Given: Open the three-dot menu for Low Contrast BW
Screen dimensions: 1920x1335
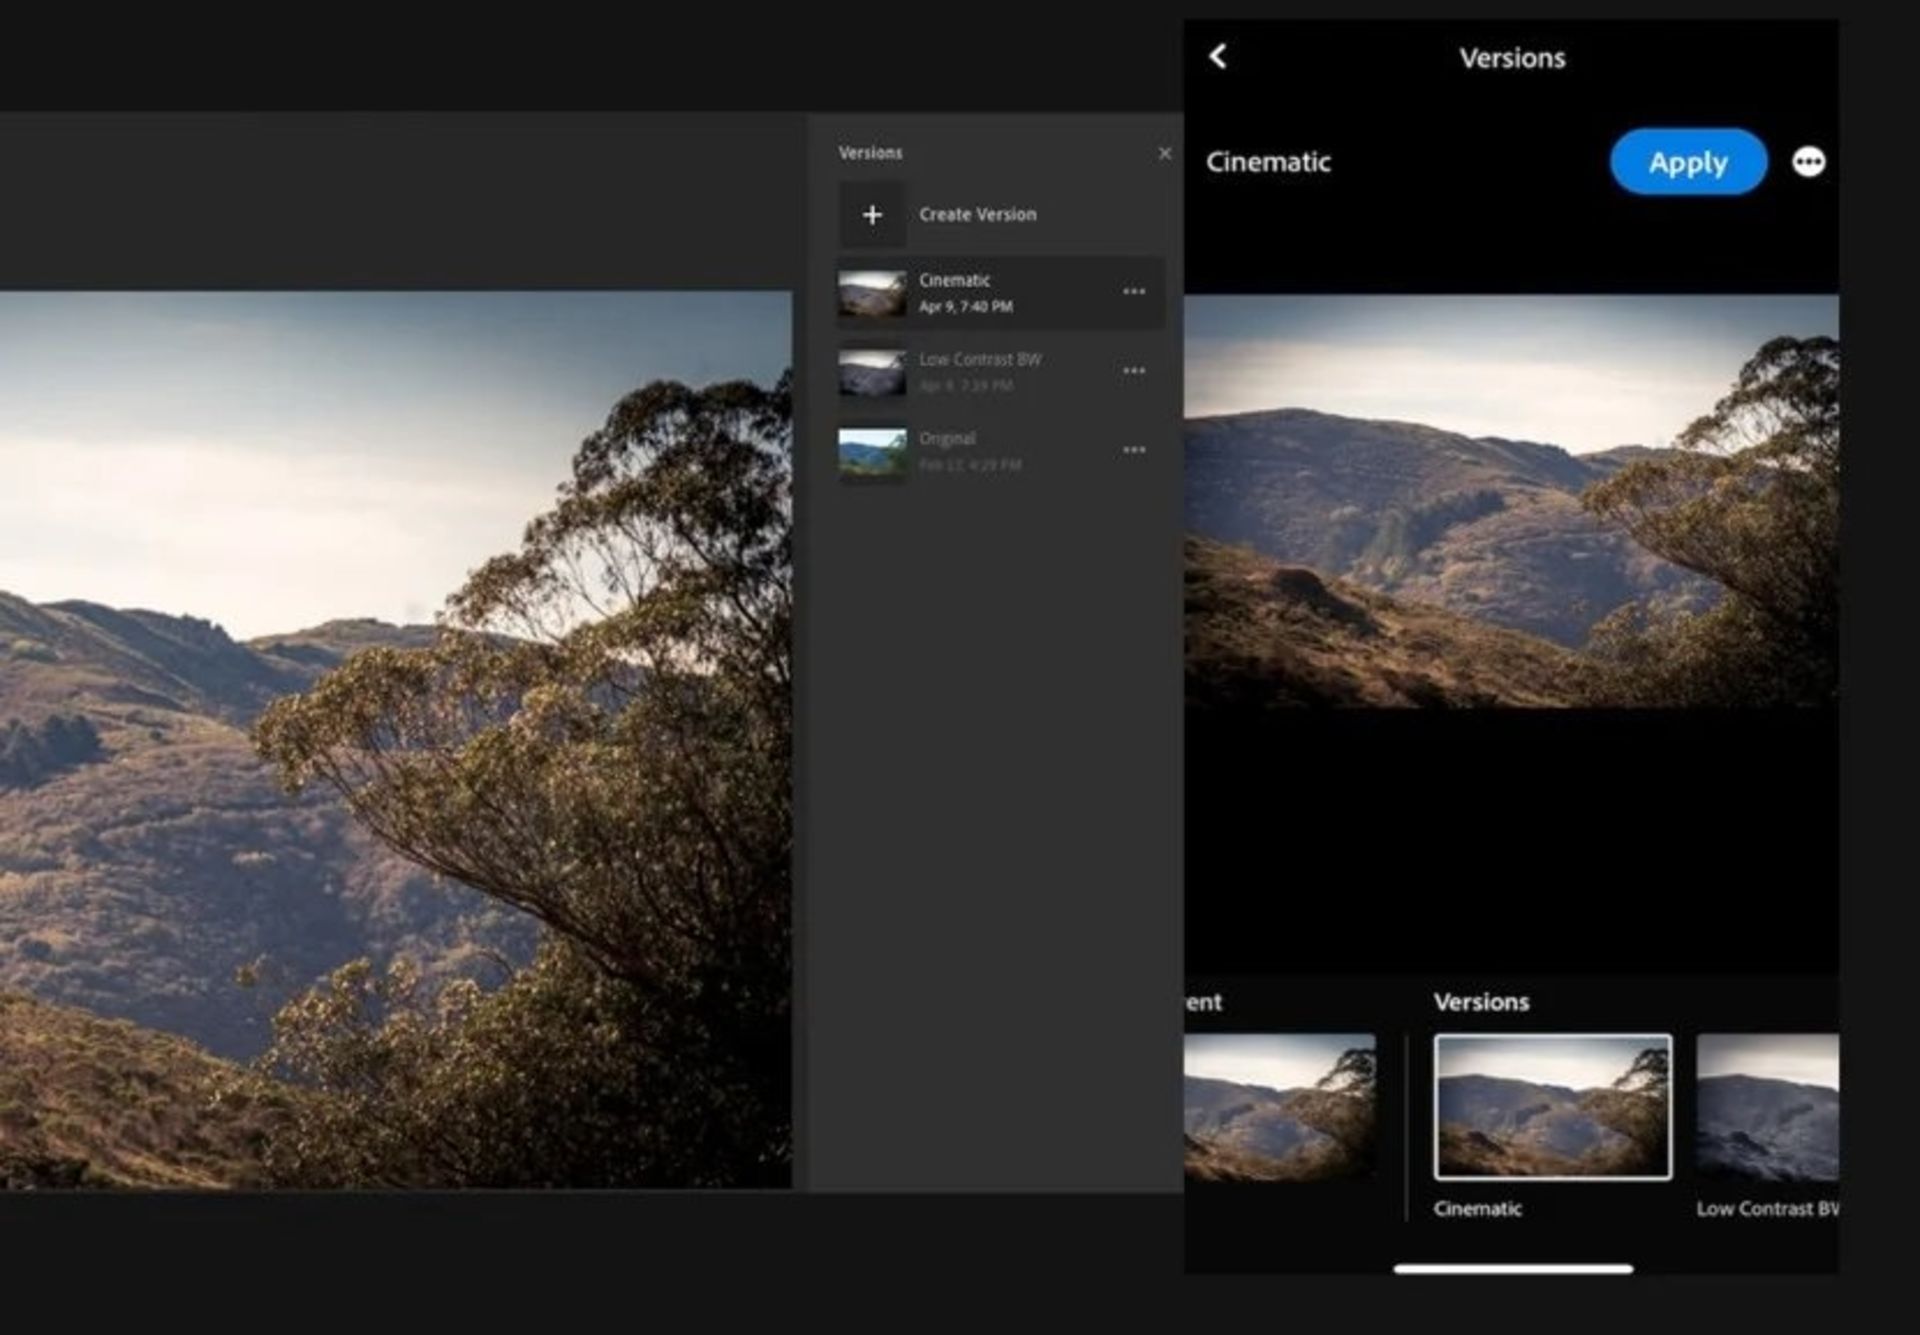Looking at the screenshot, I should point(1135,370).
